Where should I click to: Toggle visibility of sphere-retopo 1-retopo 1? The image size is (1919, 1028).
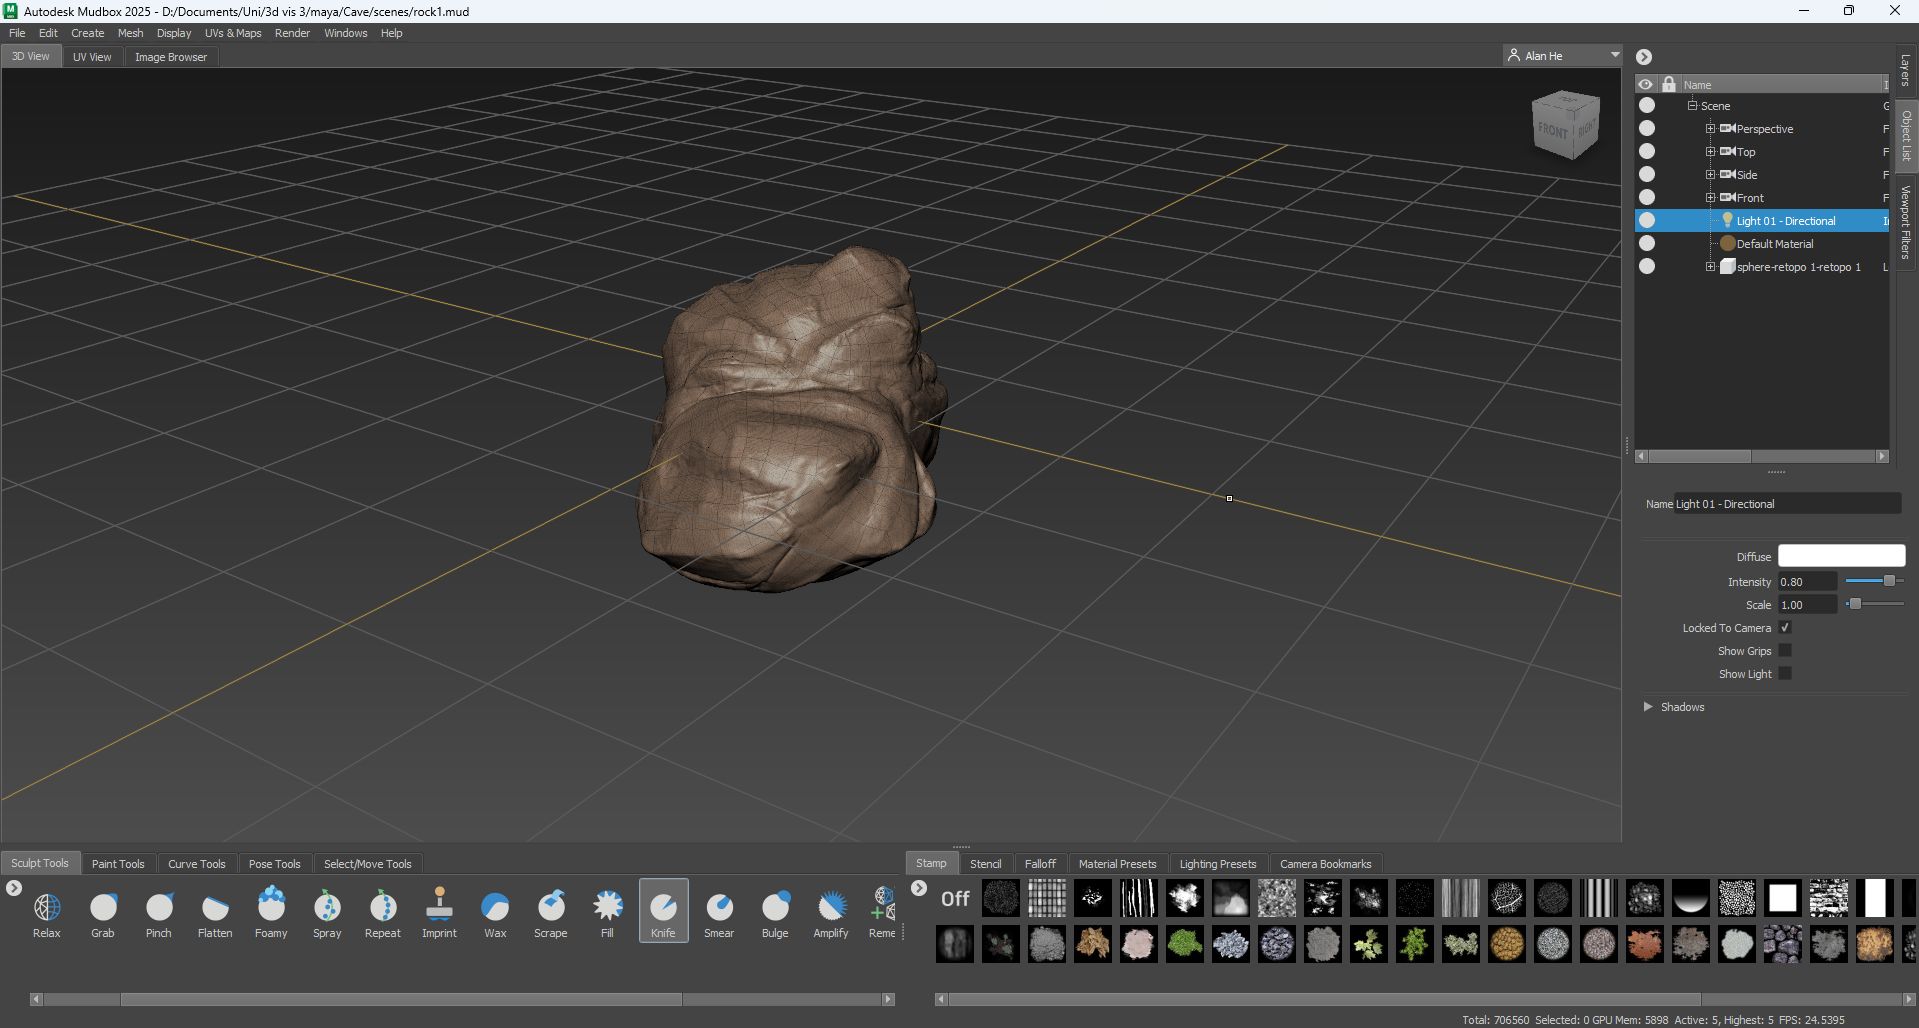click(x=1646, y=266)
